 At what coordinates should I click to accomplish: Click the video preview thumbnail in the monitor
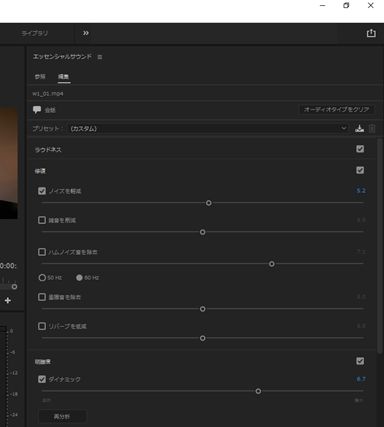coord(9,163)
